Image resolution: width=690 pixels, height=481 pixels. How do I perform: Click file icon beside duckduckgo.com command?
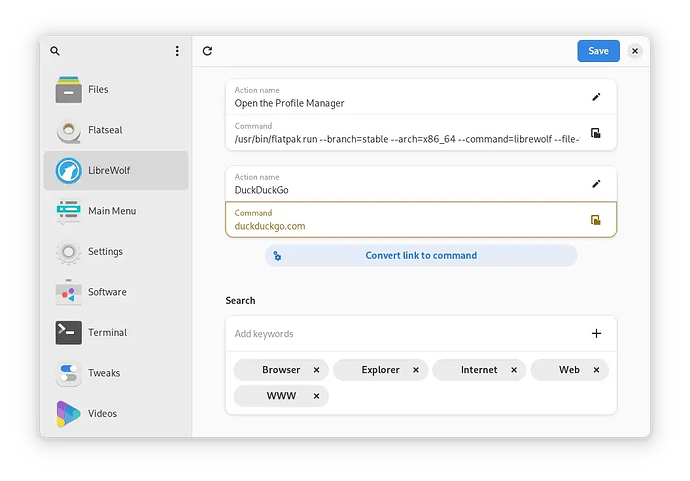[596, 220]
